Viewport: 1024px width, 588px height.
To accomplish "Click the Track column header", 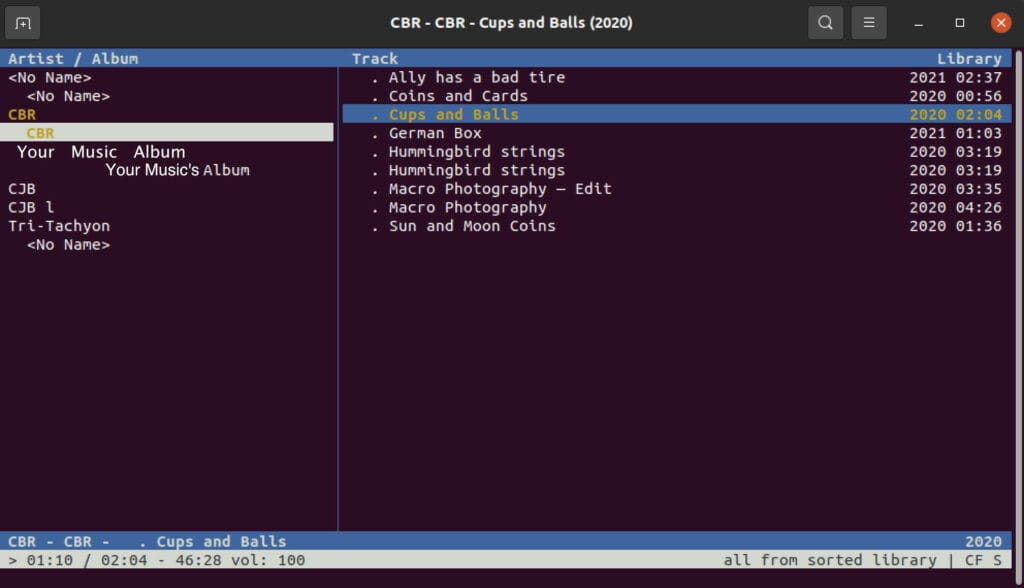I will 375,59.
